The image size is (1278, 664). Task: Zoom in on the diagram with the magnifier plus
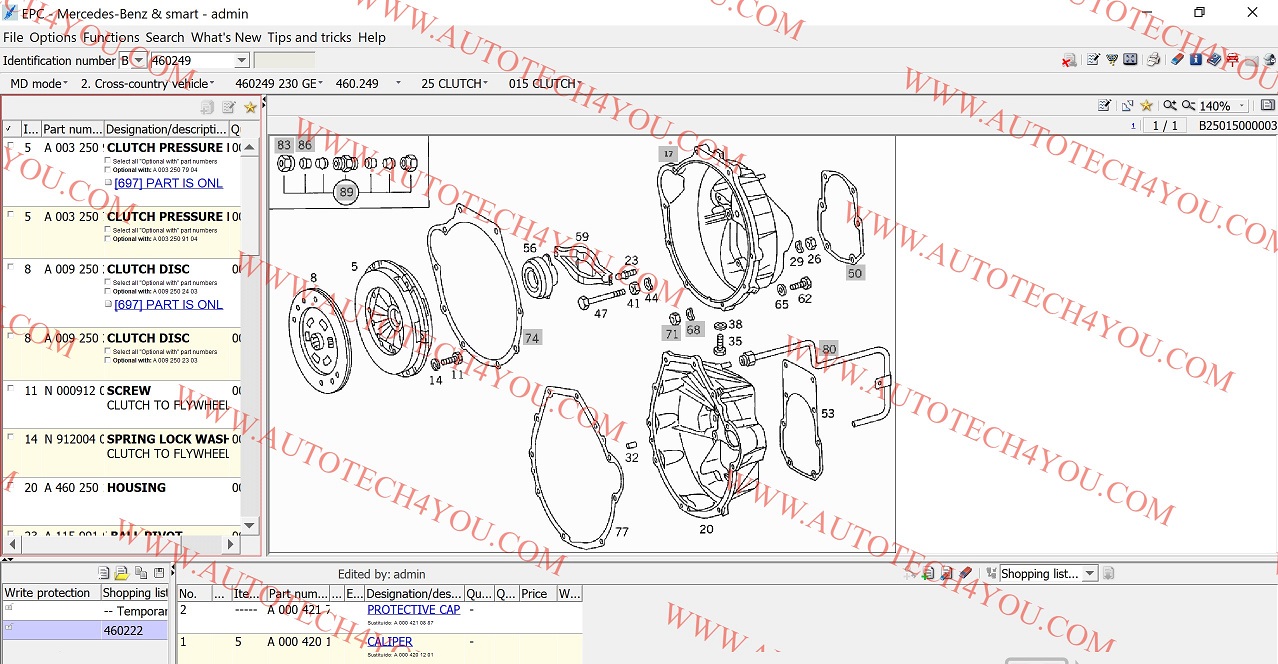pyautogui.click(x=1169, y=105)
